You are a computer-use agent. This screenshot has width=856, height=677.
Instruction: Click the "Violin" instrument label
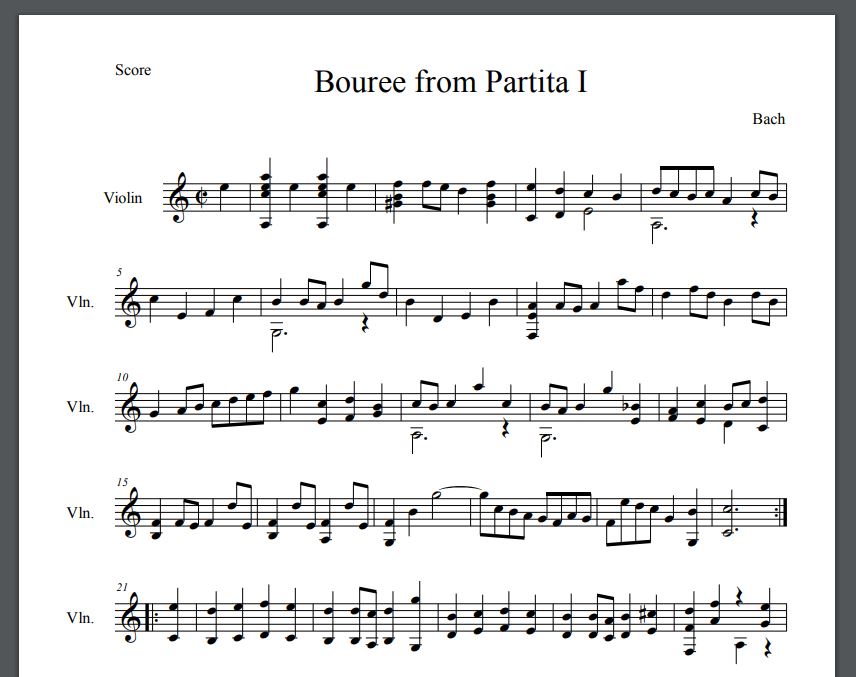click(123, 197)
